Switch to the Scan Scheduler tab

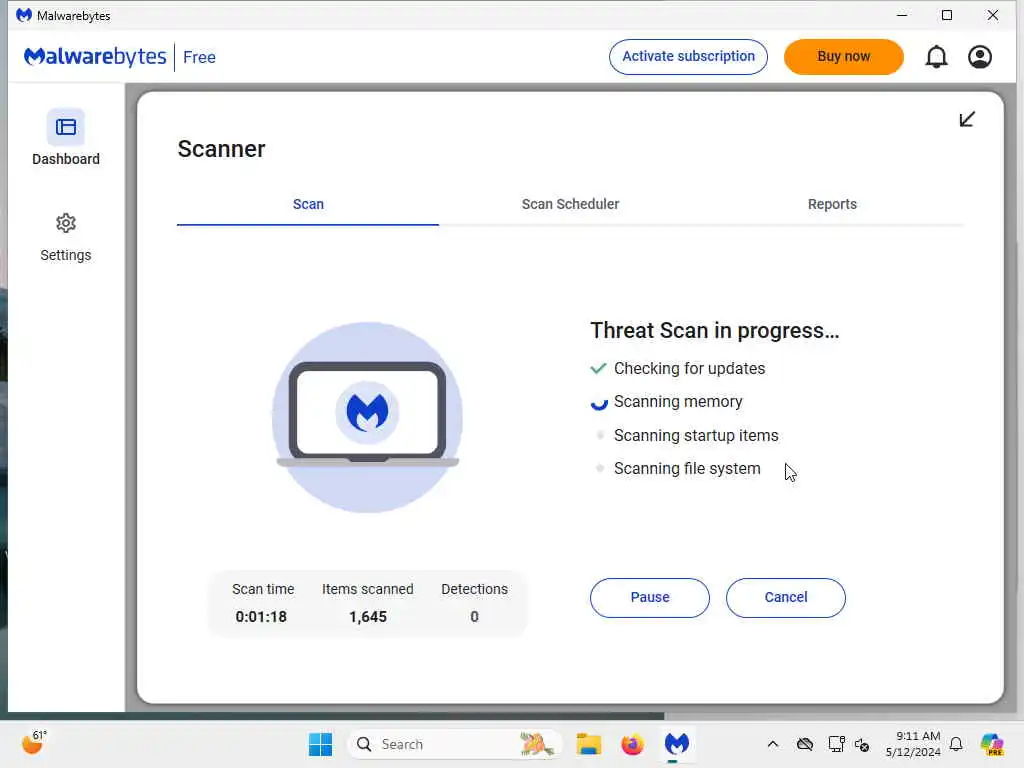pyautogui.click(x=570, y=204)
